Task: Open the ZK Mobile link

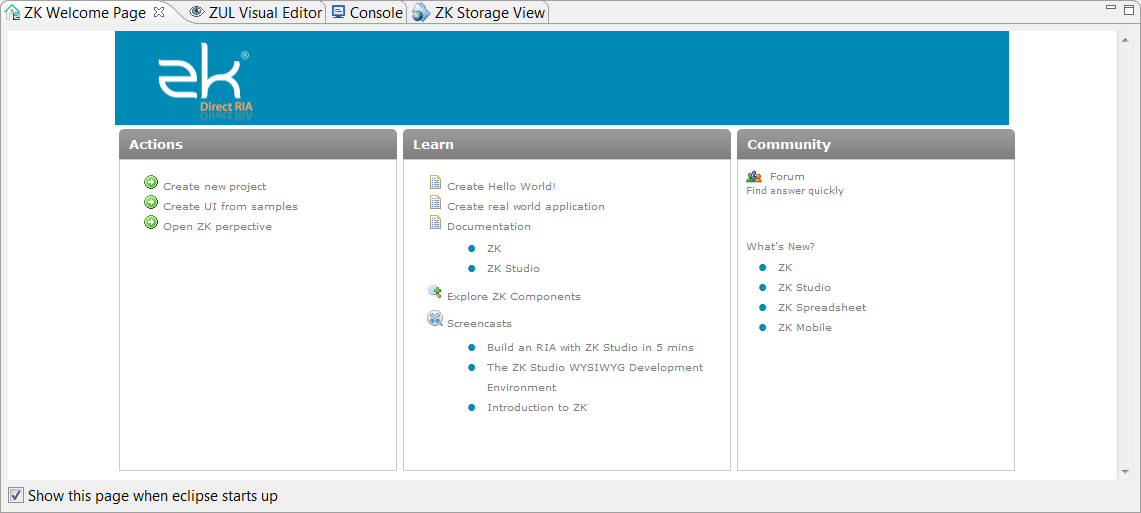Action: click(805, 327)
